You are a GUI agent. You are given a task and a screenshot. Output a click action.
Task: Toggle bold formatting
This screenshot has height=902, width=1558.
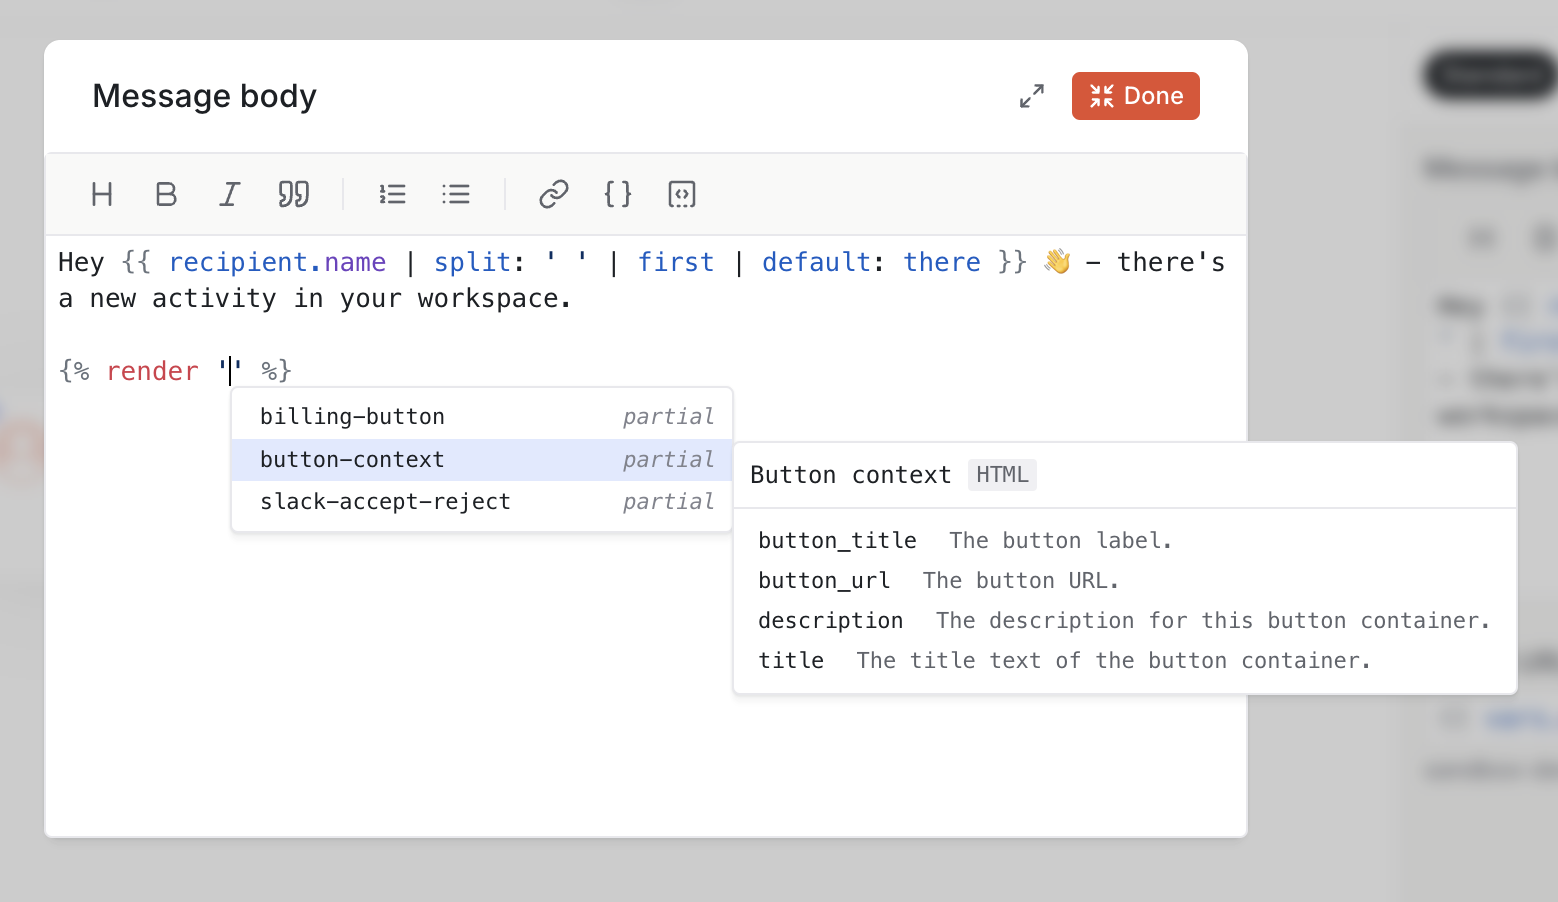click(165, 194)
